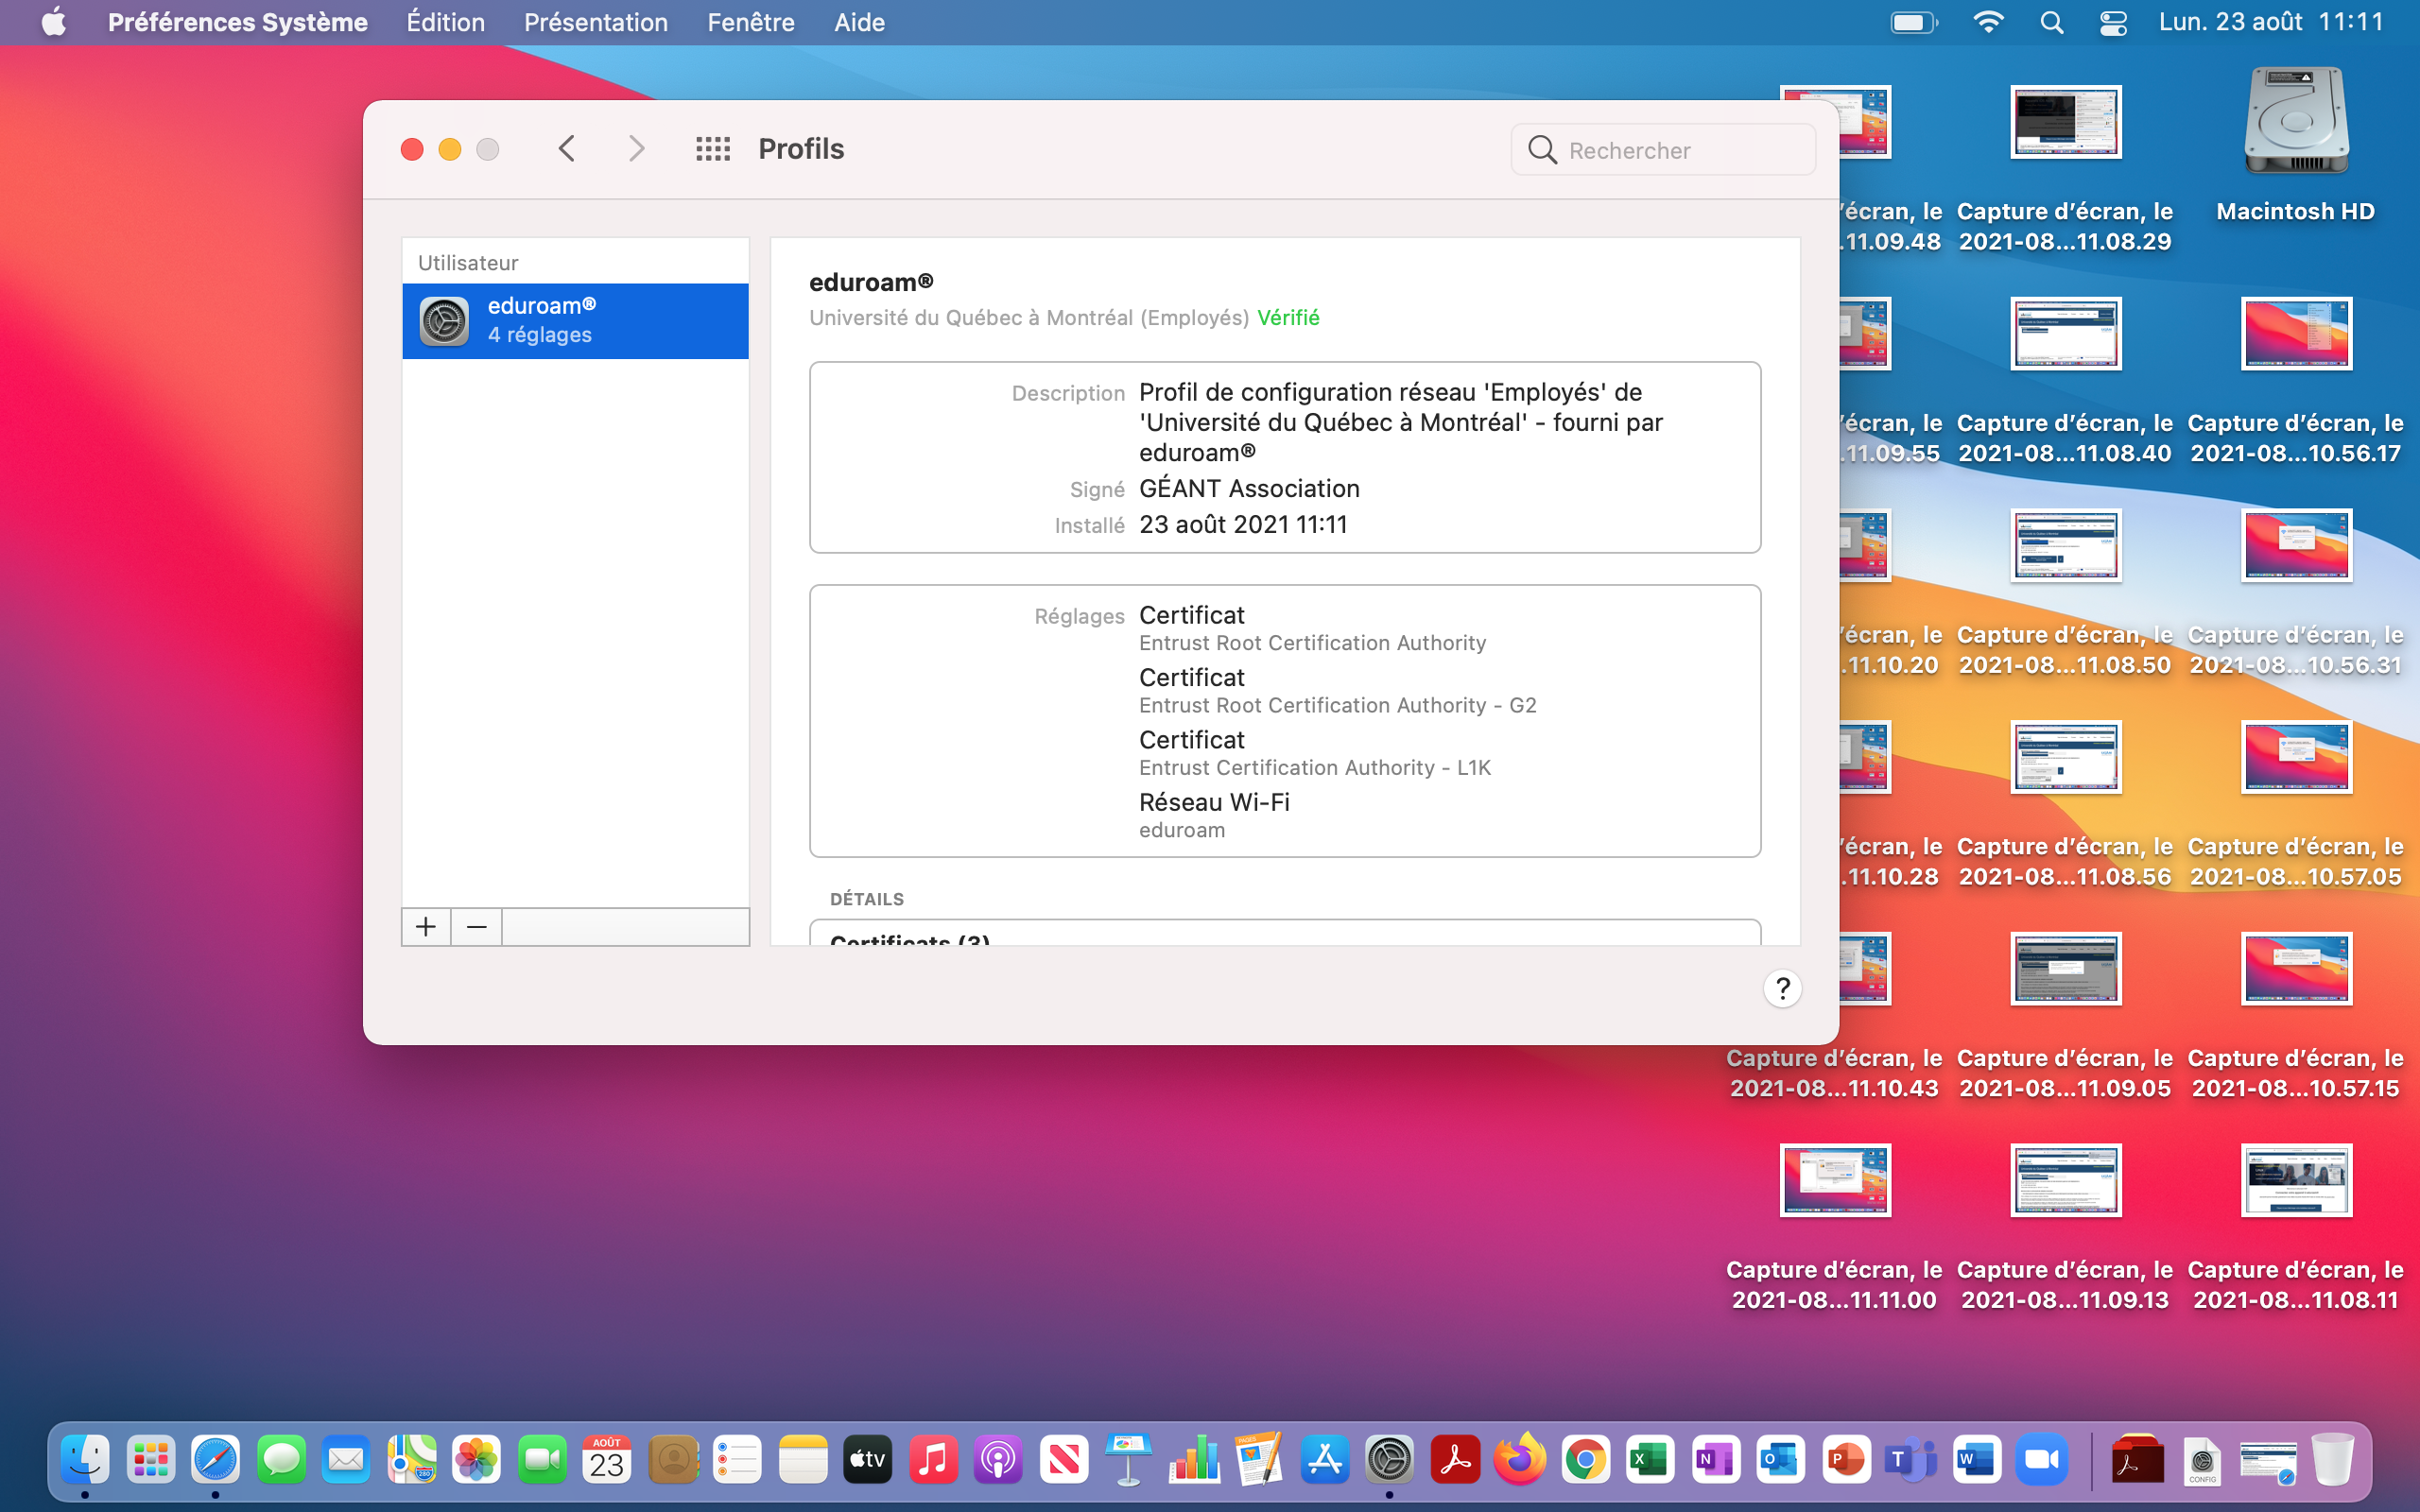Click the battery status icon

1914,22
